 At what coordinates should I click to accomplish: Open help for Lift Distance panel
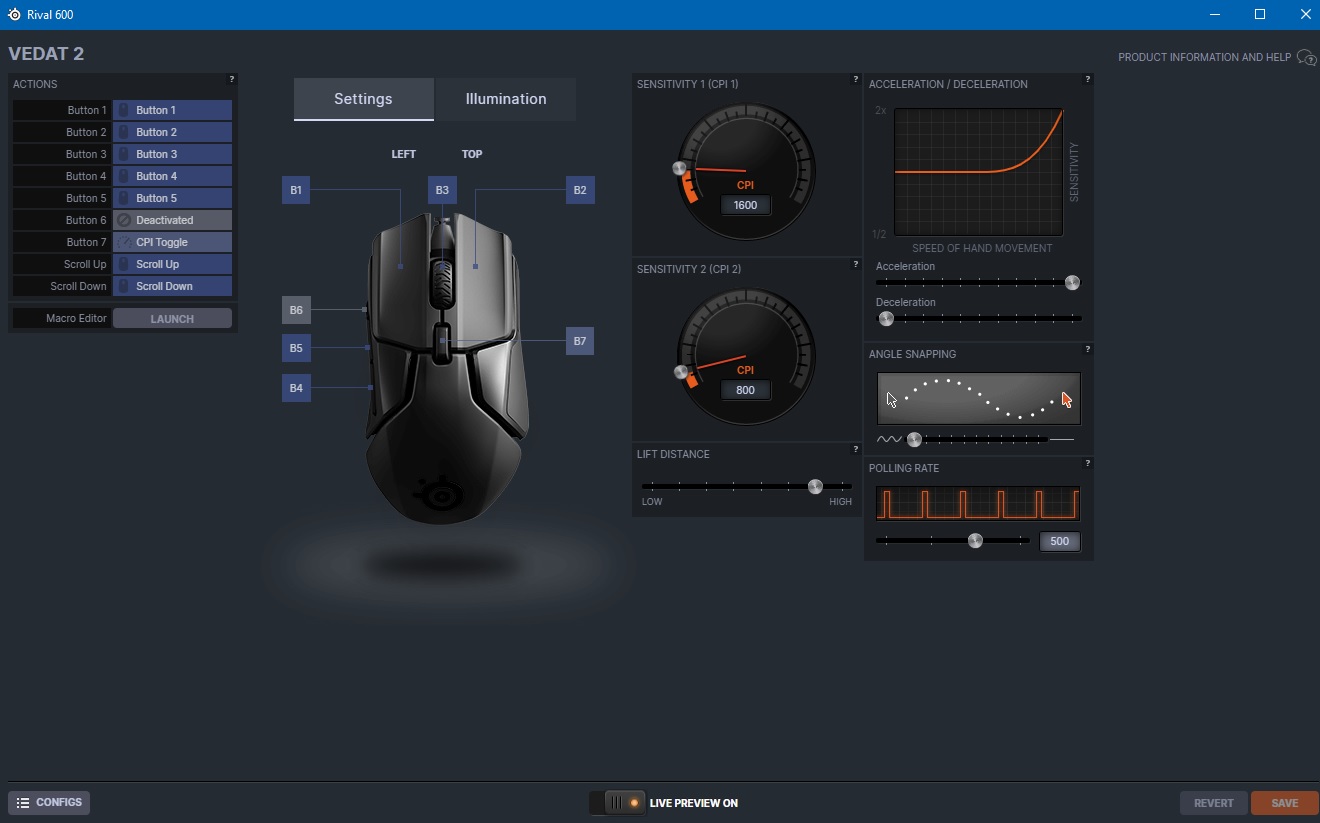pos(856,449)
